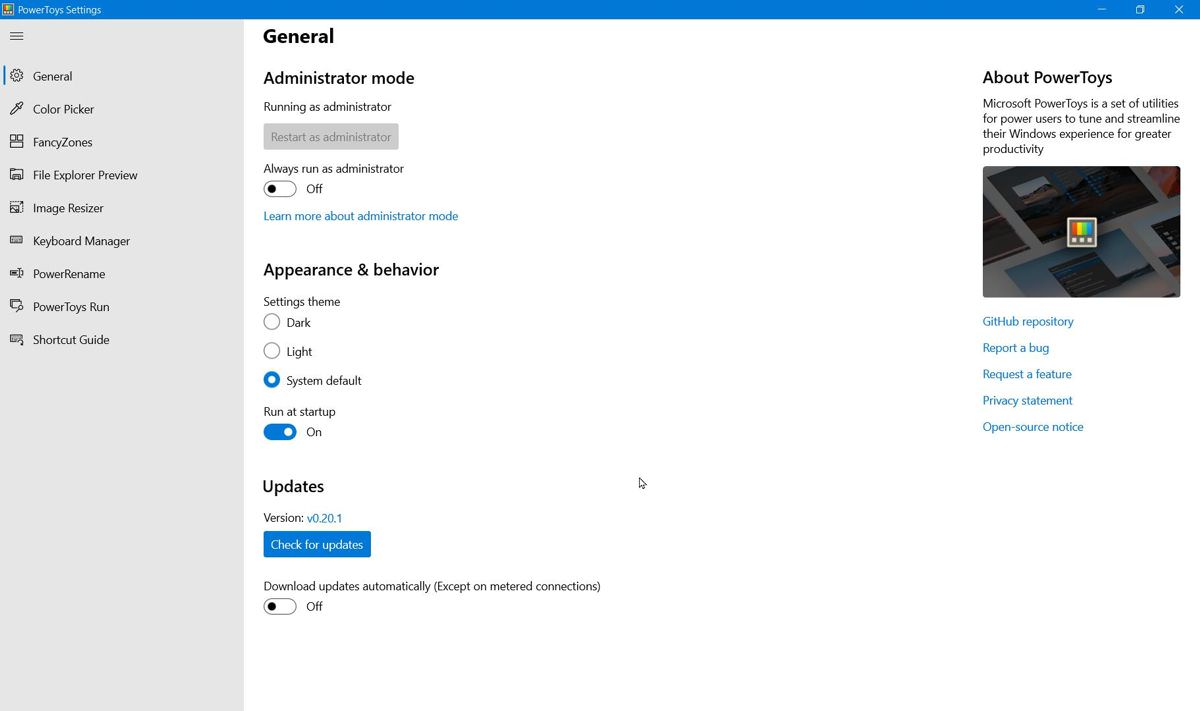Click the Image Resizer icon

(x=16, y=208)
